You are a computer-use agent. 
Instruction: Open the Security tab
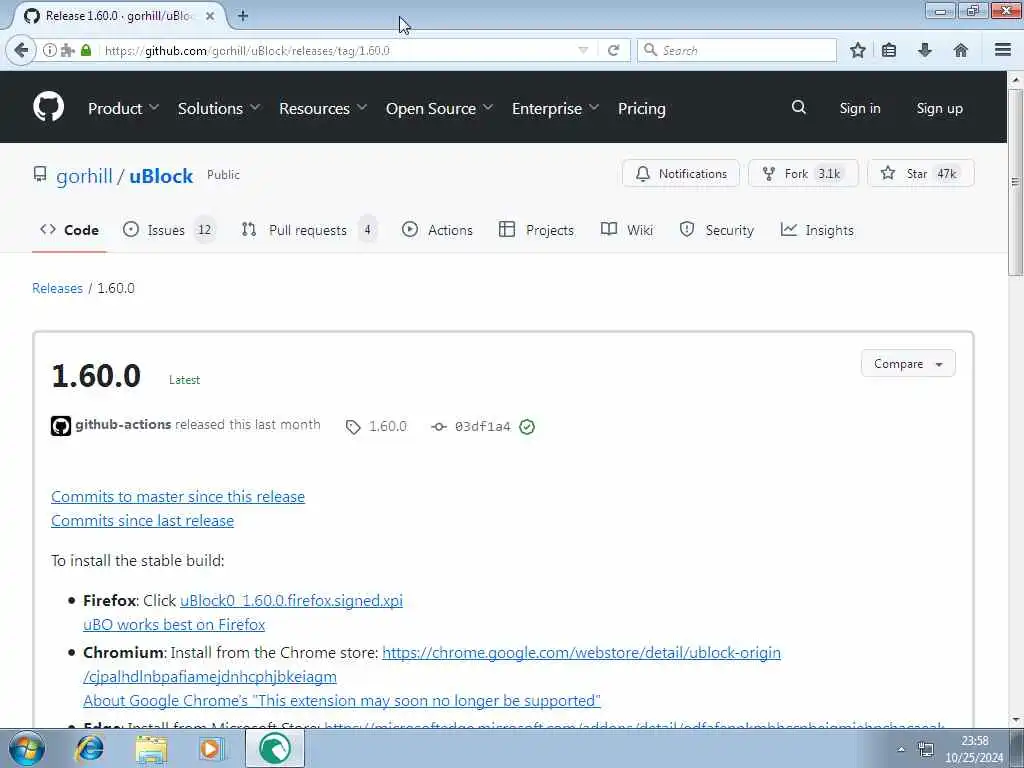click(x=717, y=230)
